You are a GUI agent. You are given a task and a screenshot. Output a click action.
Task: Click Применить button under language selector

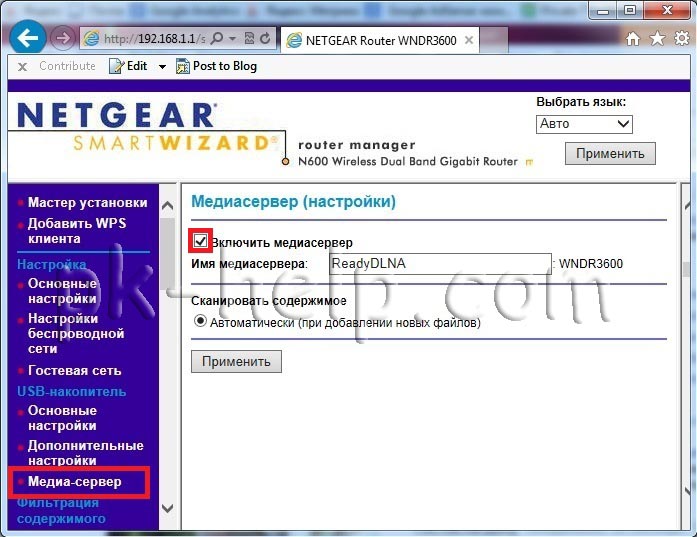(x=610, y=153)
